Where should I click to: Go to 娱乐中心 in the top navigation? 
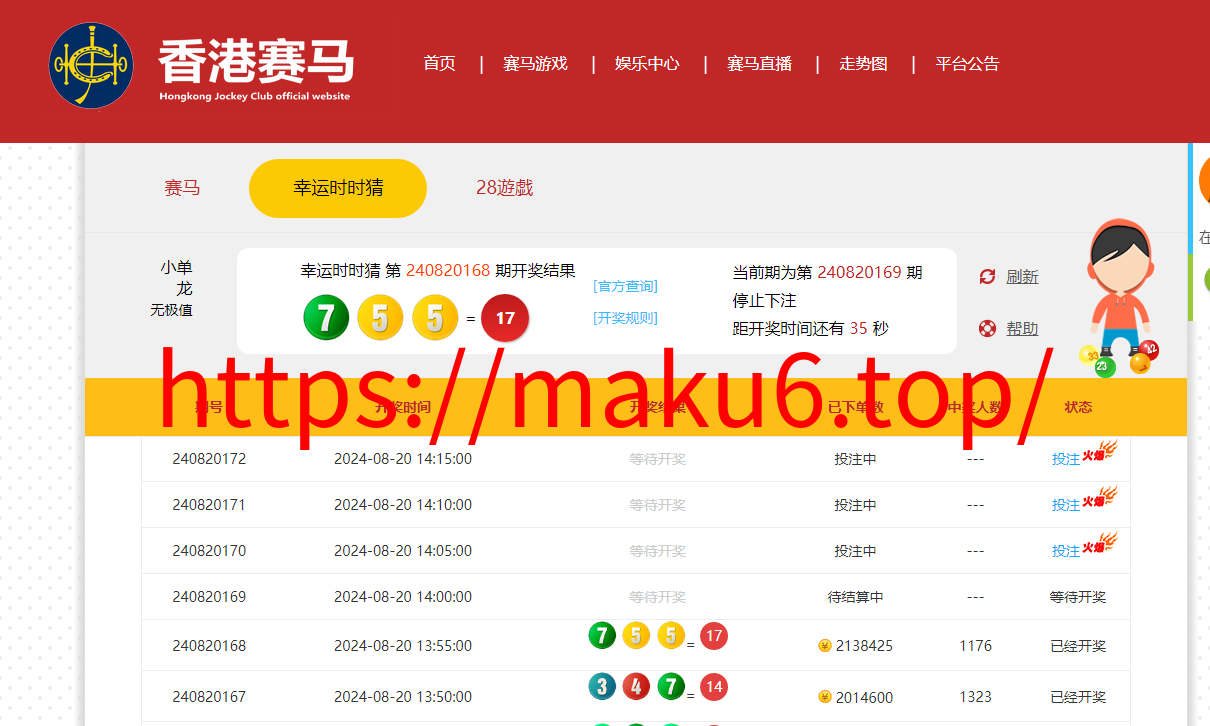tap(647, 64)
